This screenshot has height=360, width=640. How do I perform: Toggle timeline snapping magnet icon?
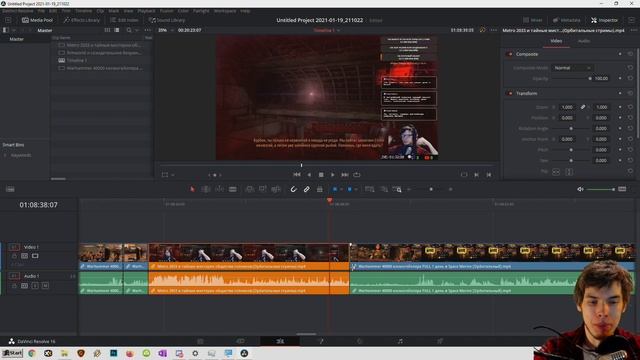click(x=293, y=189)
